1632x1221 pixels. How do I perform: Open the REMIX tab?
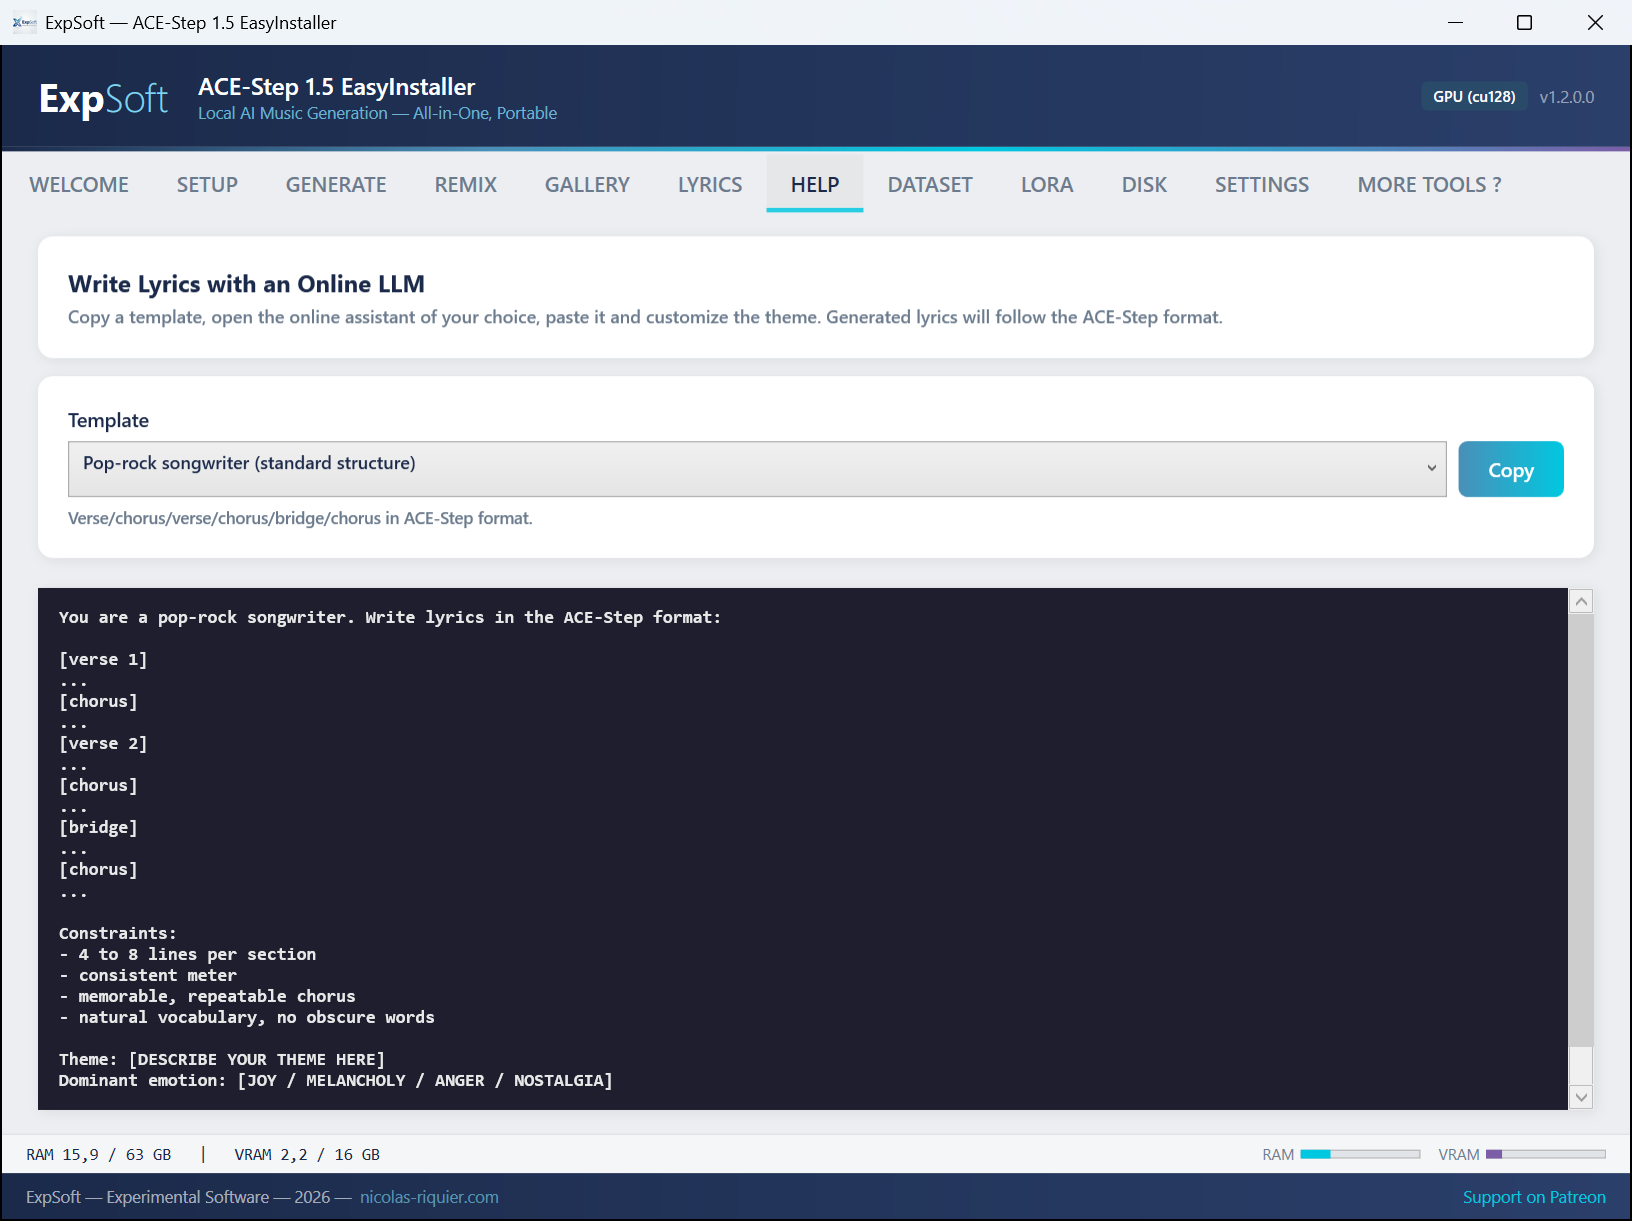[466, 184]
